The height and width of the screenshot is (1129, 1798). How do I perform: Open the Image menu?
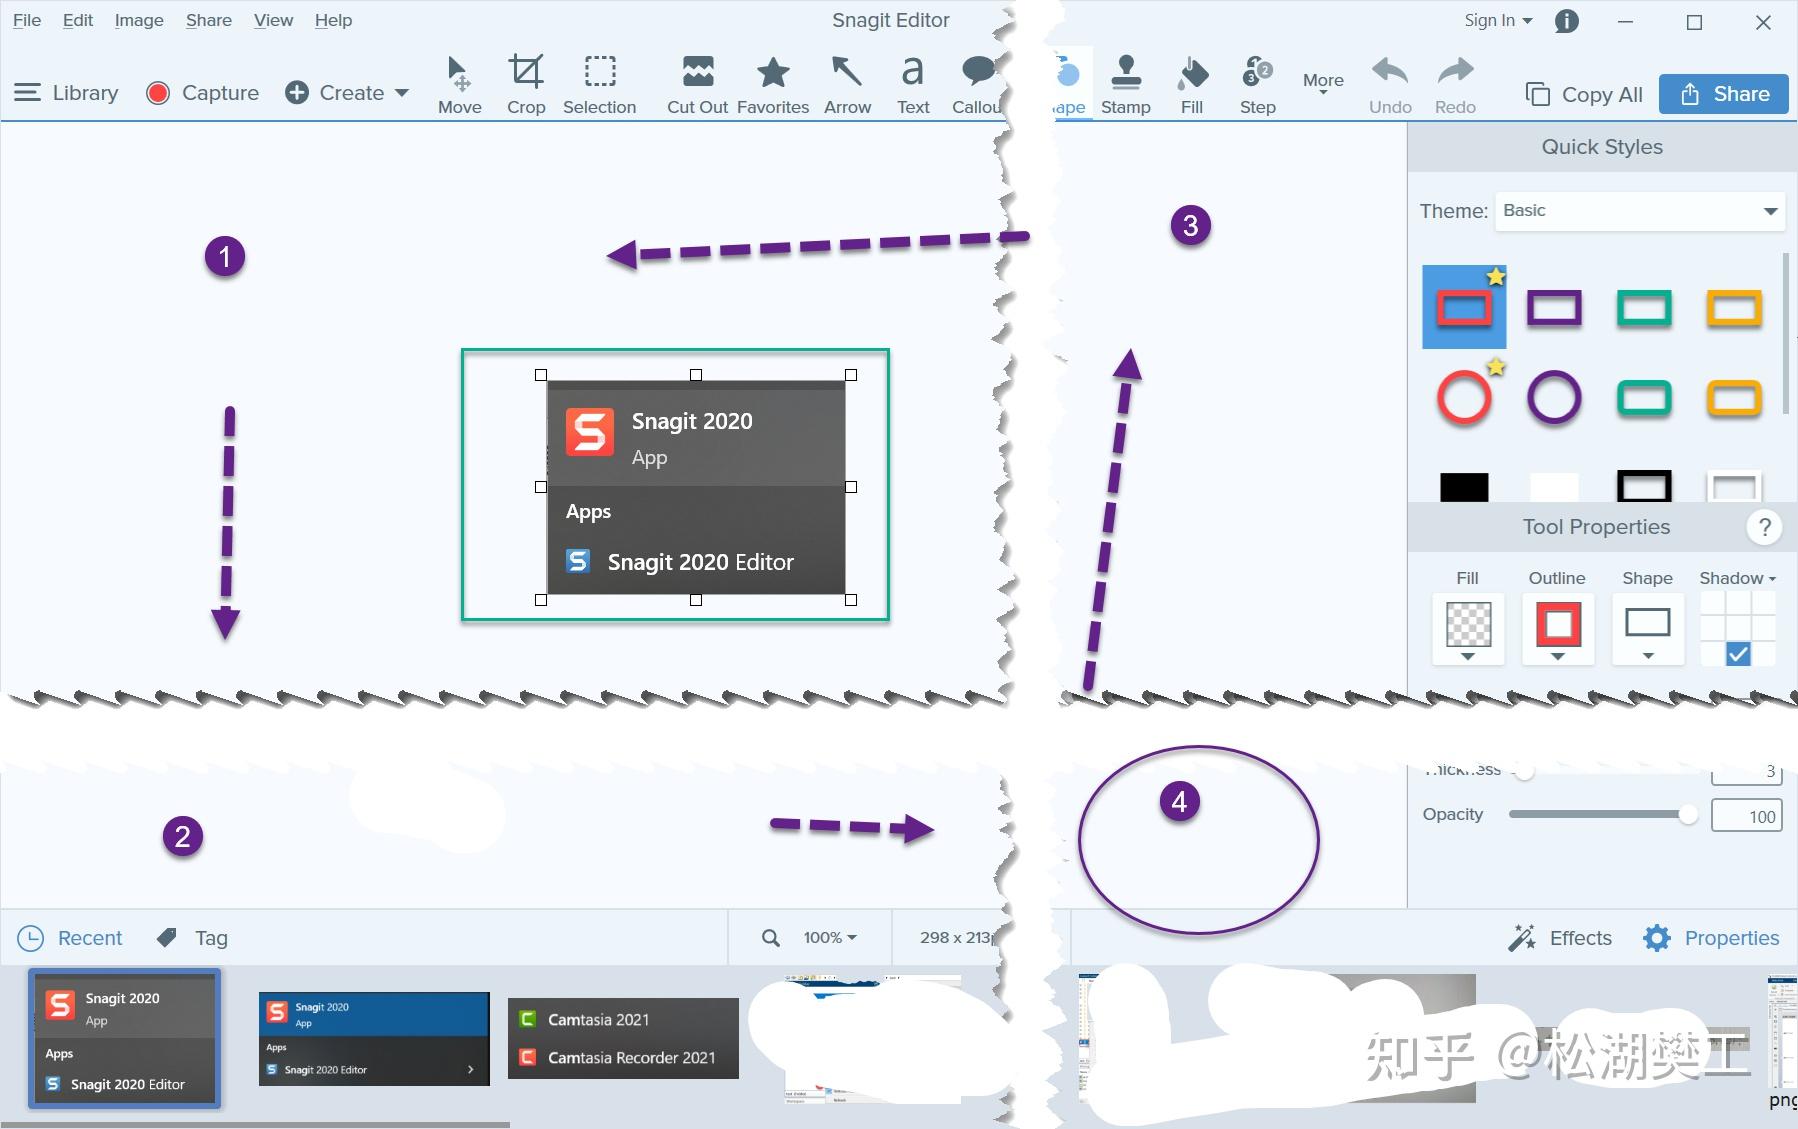139,20
